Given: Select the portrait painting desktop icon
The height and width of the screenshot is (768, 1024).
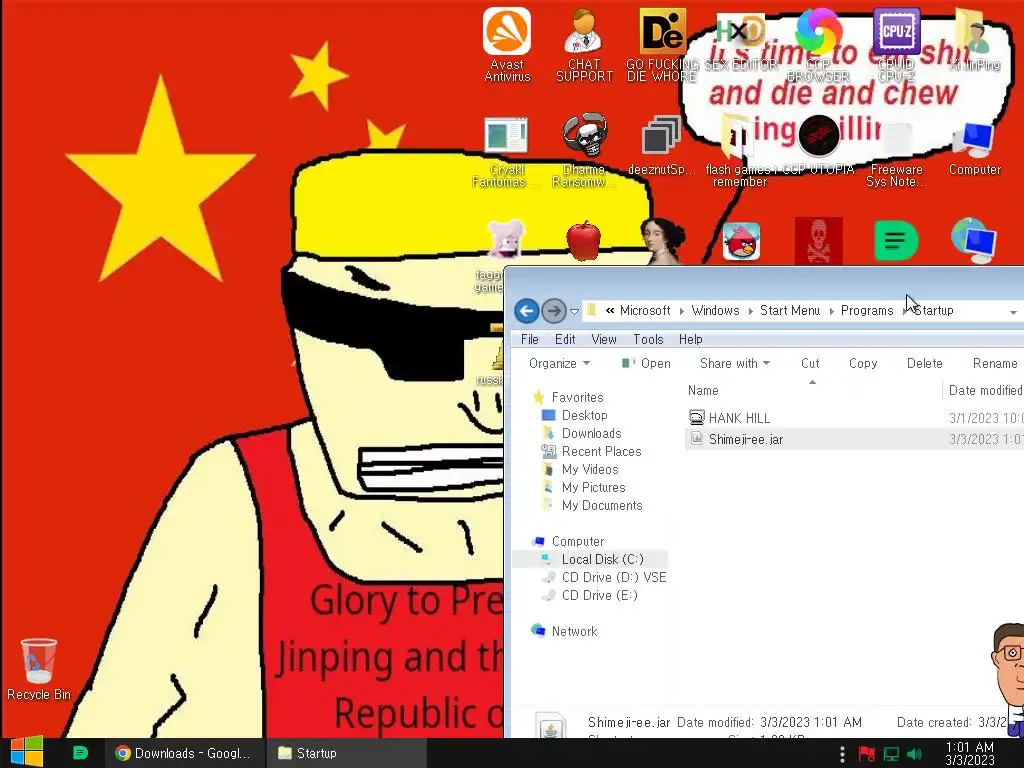Looking at the screenshot, I should click(663, 241).
